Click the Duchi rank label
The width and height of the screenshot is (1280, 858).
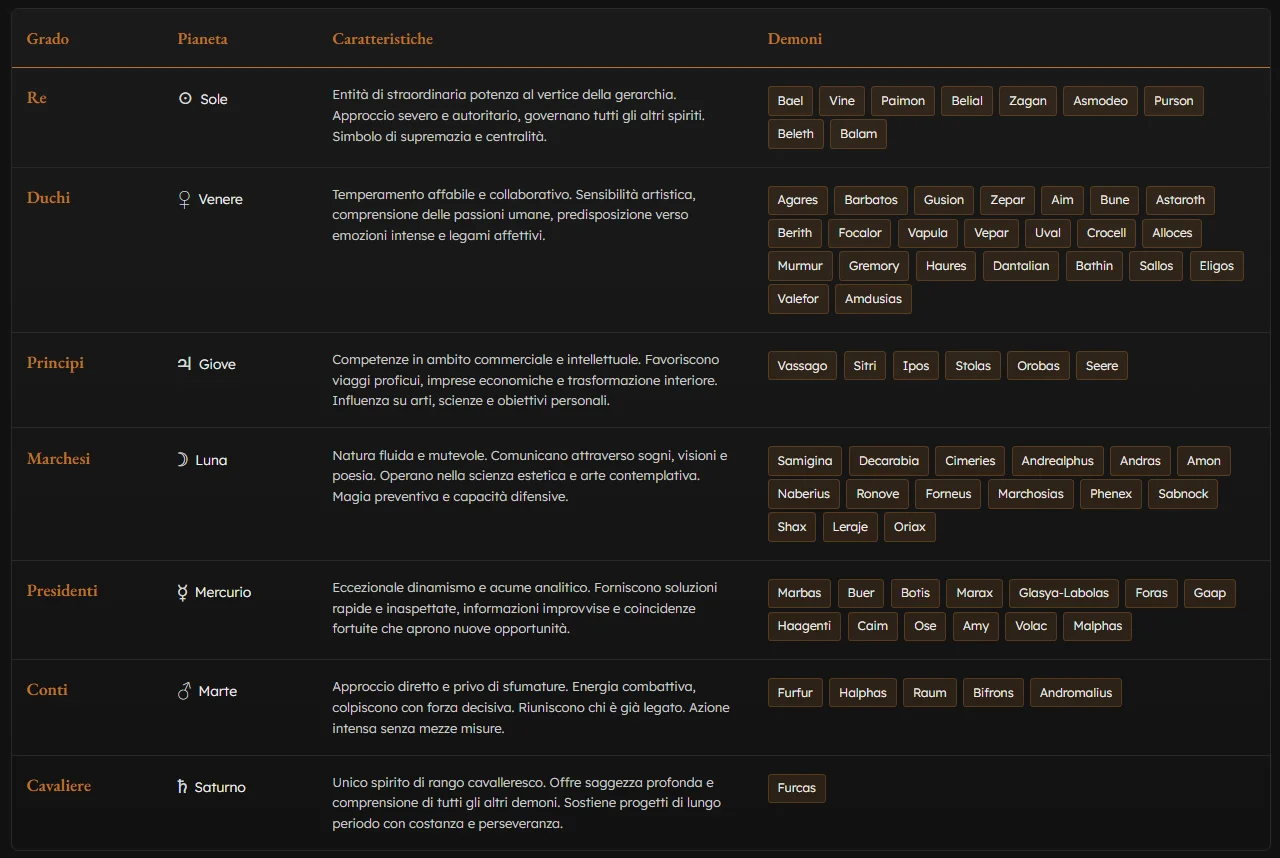pyautogui.click(x=49, y=198)
